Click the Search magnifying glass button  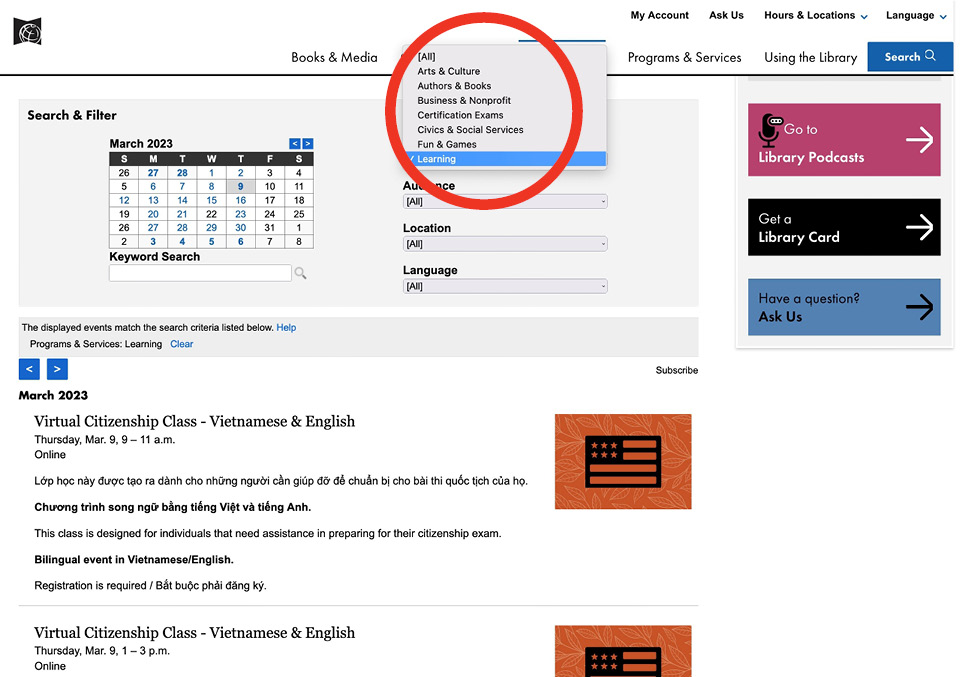[x=909, y=57]
